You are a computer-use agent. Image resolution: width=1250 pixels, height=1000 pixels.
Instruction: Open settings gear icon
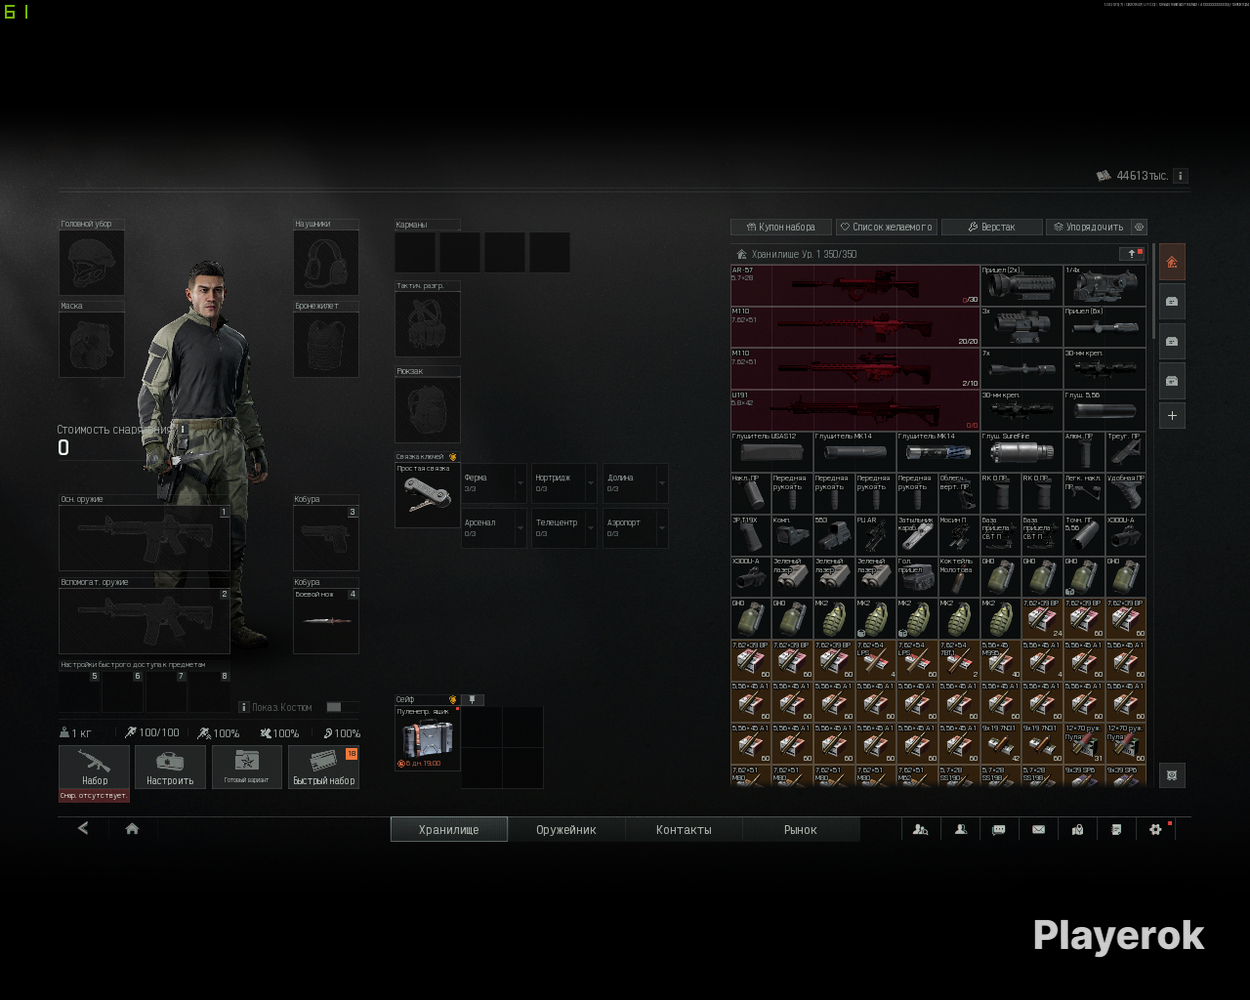tap(1156, 829)
